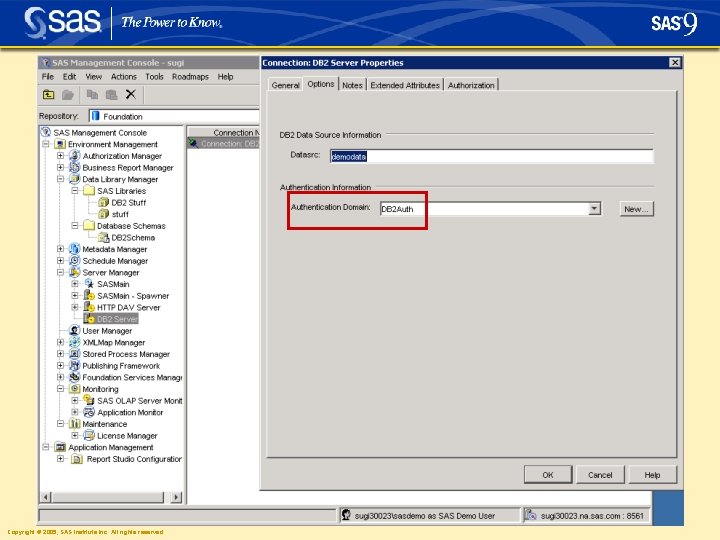
Task: Click the copy toolbar icon
Action: pyautogui.click(x=92, y=95)
